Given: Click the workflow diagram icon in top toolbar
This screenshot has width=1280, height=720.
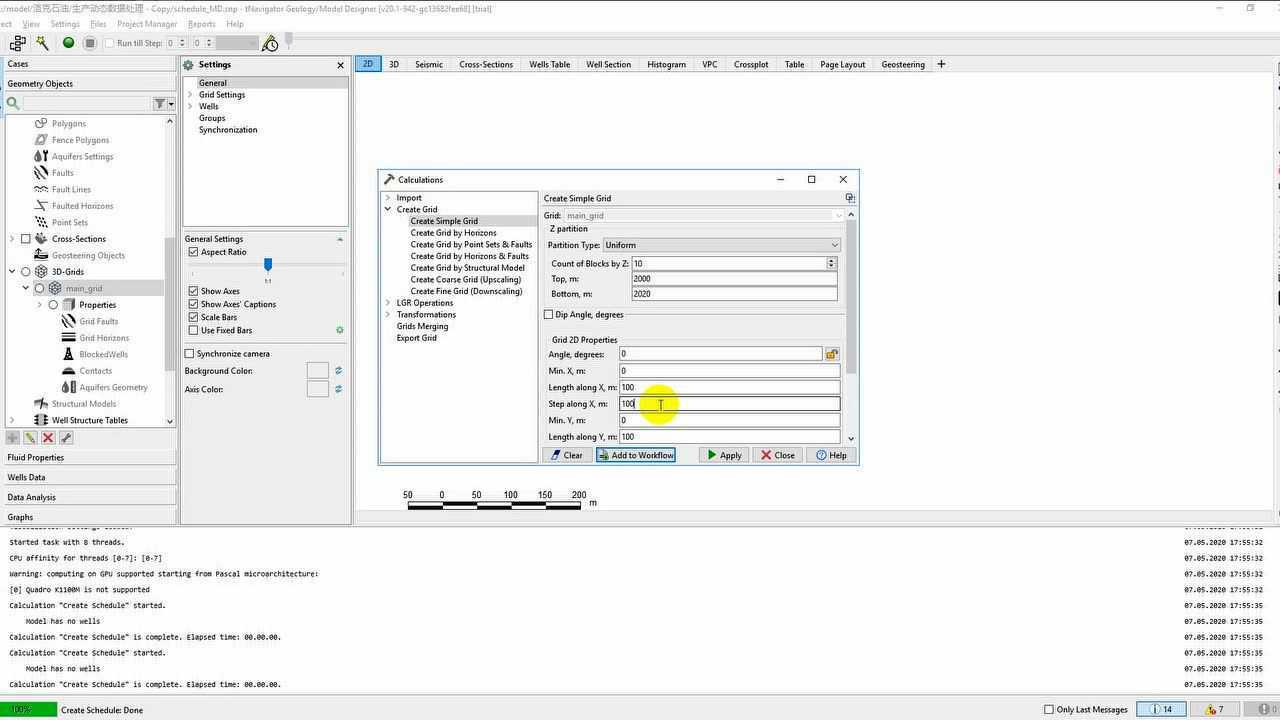Looking at the screenshot, I should pyautogui.click(x=17, y=43).
